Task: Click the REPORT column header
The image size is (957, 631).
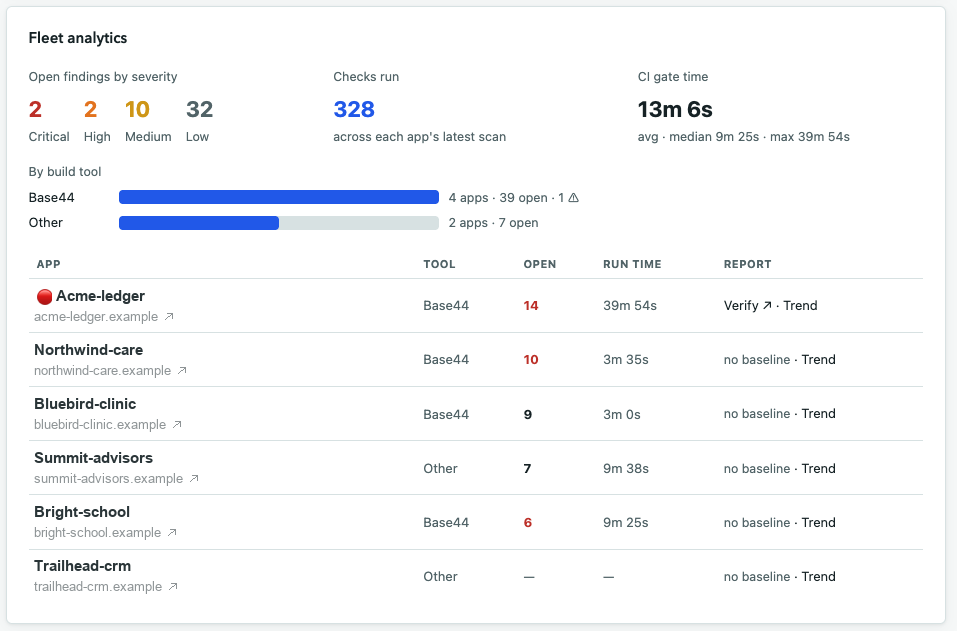Action: (748, 264)
